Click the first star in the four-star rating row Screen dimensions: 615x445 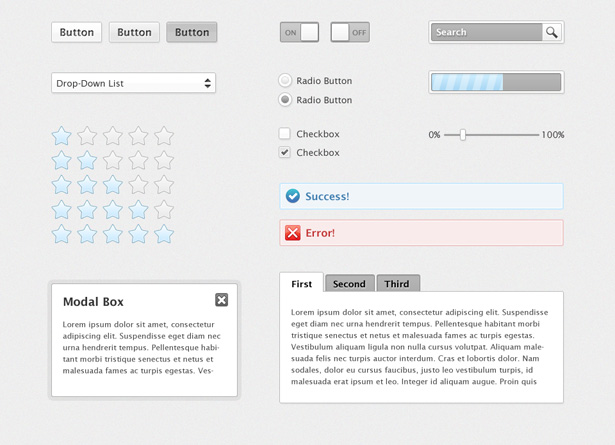(x=62, y=210)
